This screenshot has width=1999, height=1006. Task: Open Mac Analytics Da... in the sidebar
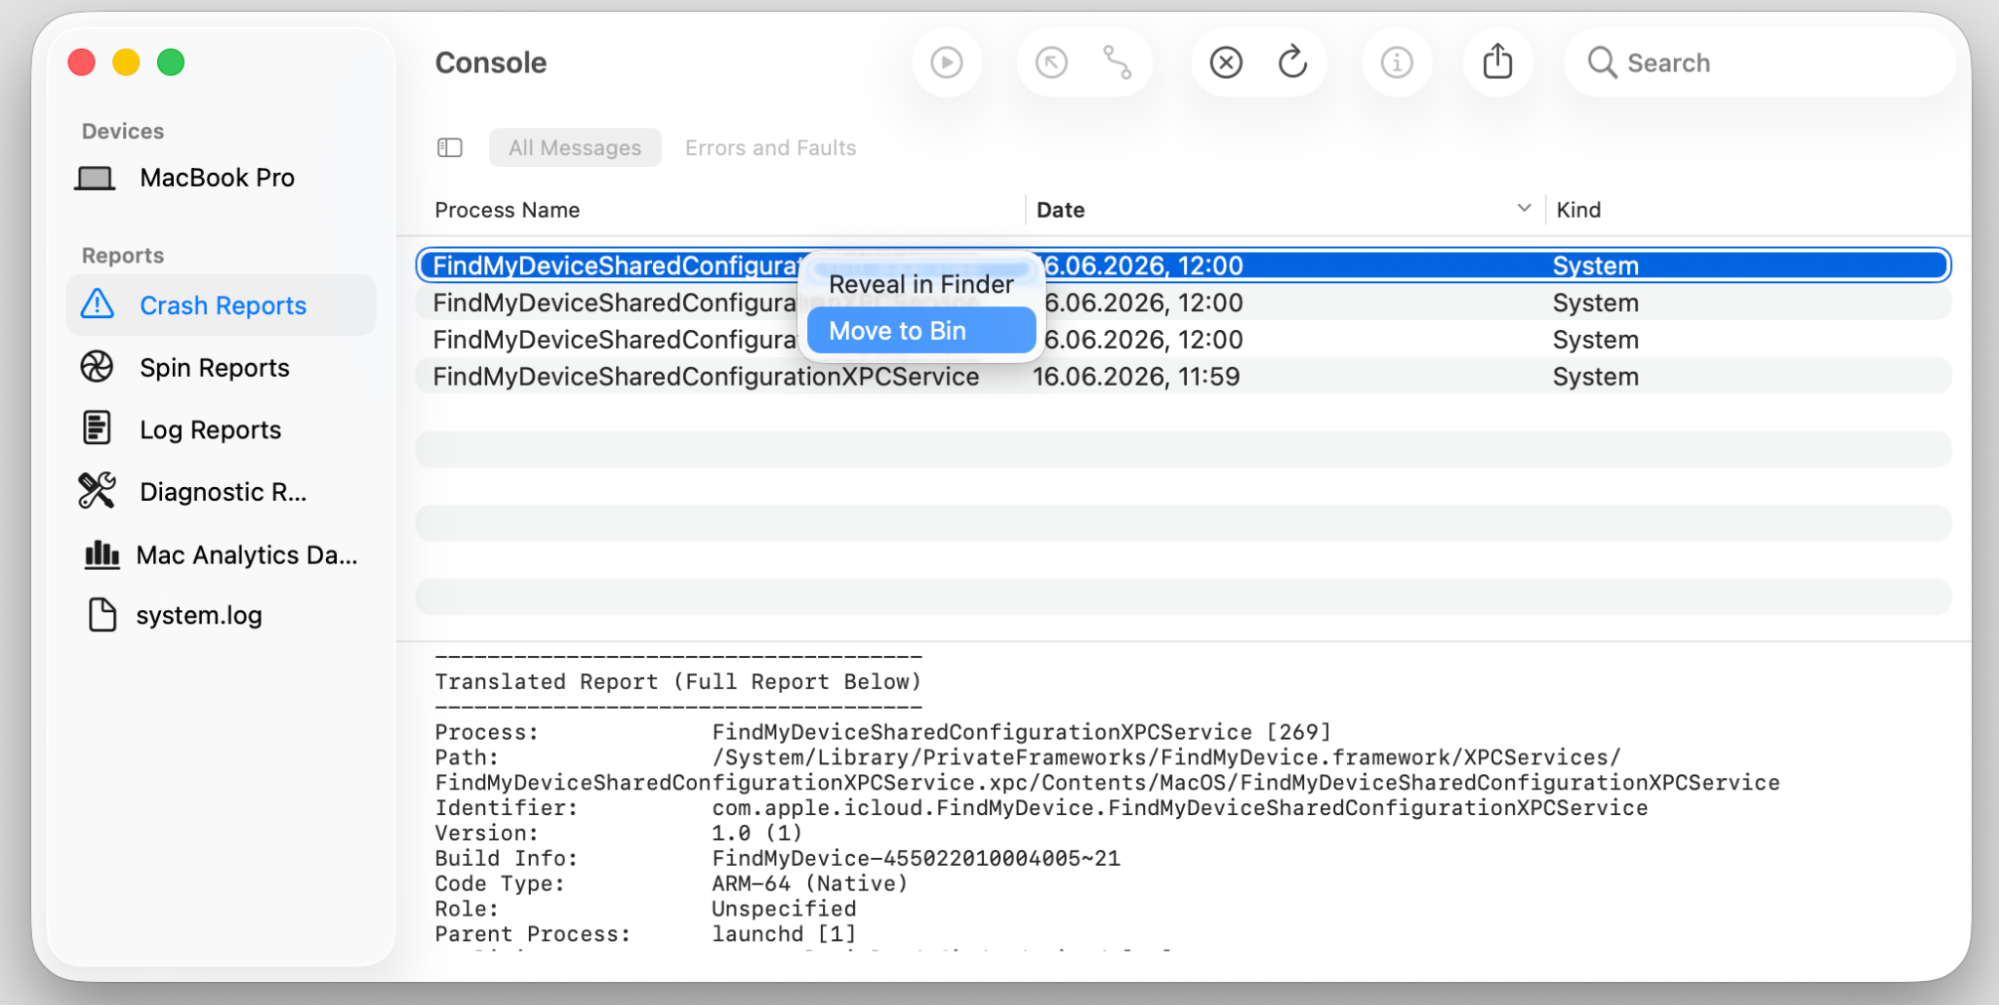pyautogui.click(x=221, y=554)
